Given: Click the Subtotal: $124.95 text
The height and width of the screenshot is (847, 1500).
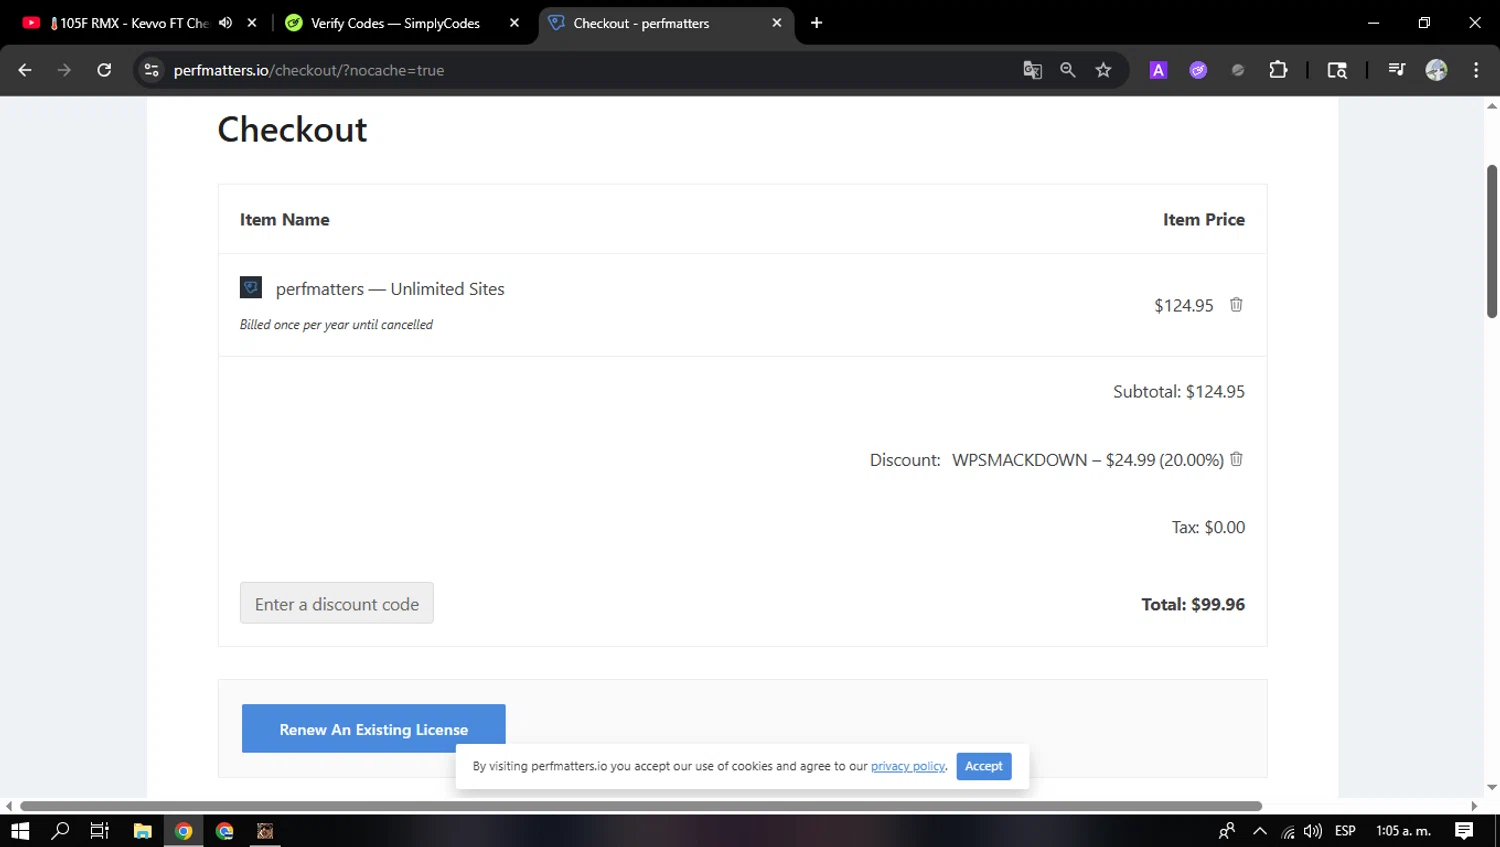Looking at the screenshot, I should pos(1179,391).
